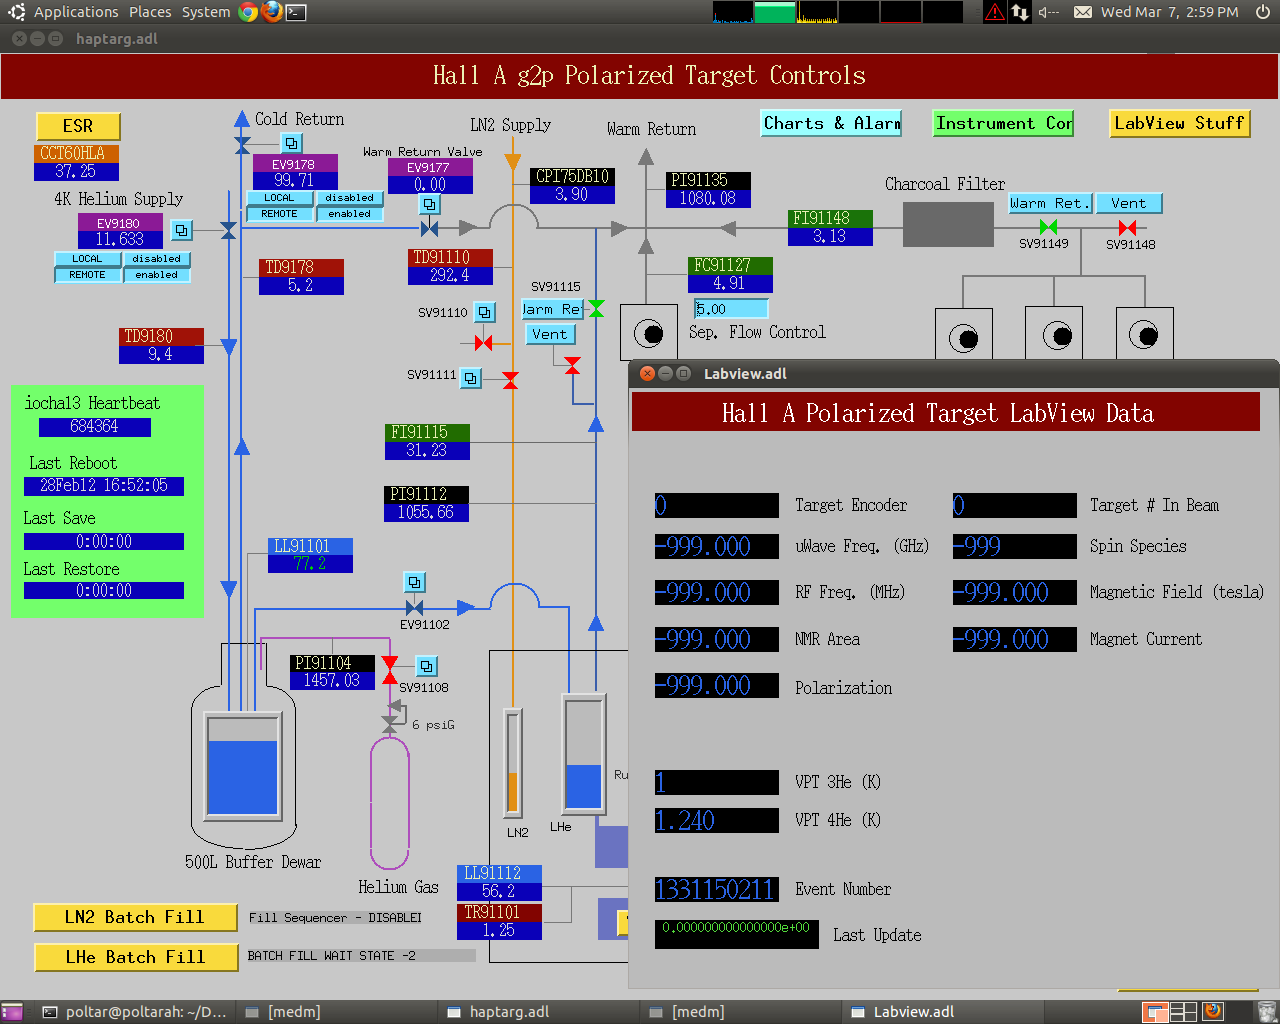Click the red warning alert indicator
The image size is (1280, 1024).
[x=995, y=12]
